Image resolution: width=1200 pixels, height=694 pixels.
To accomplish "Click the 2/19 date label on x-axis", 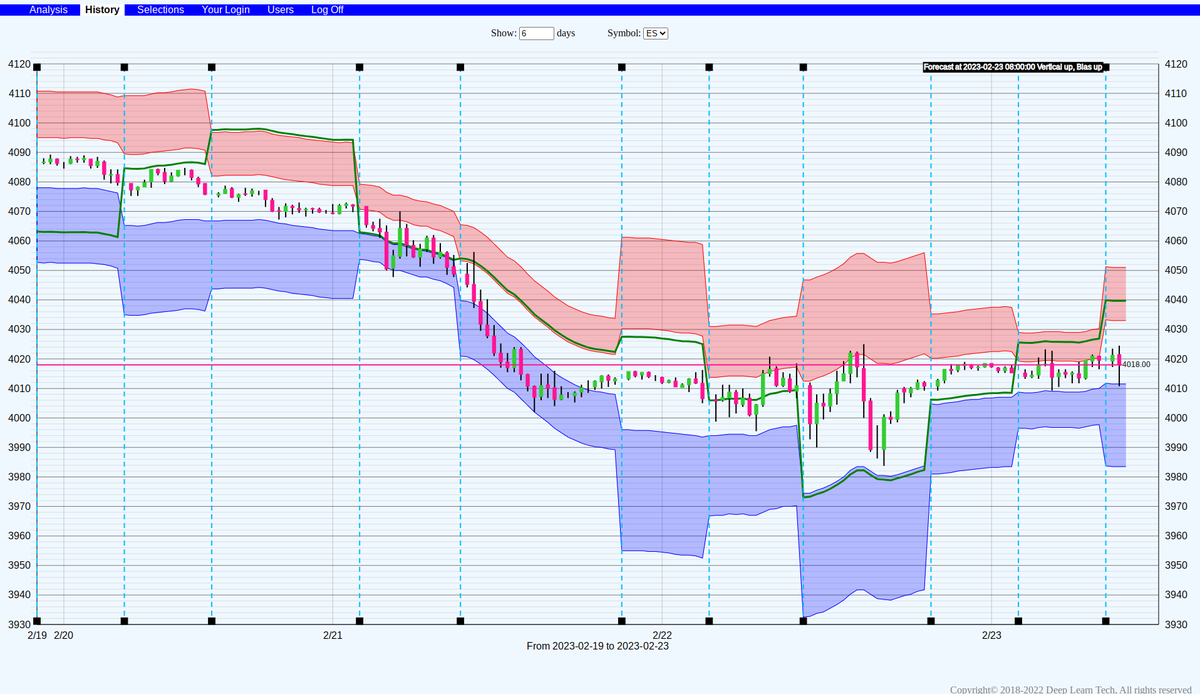I will pos(37,635).
